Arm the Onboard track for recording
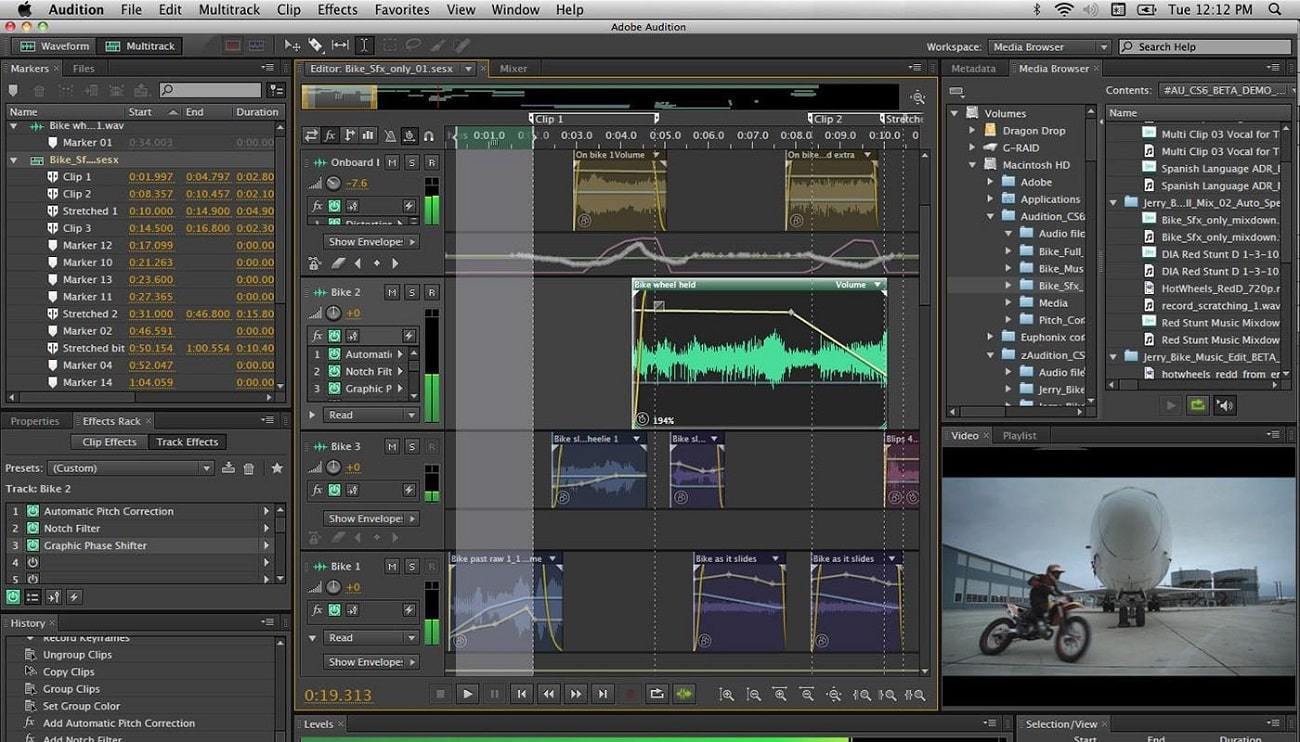1300x742 pixels. coord(430,163)
